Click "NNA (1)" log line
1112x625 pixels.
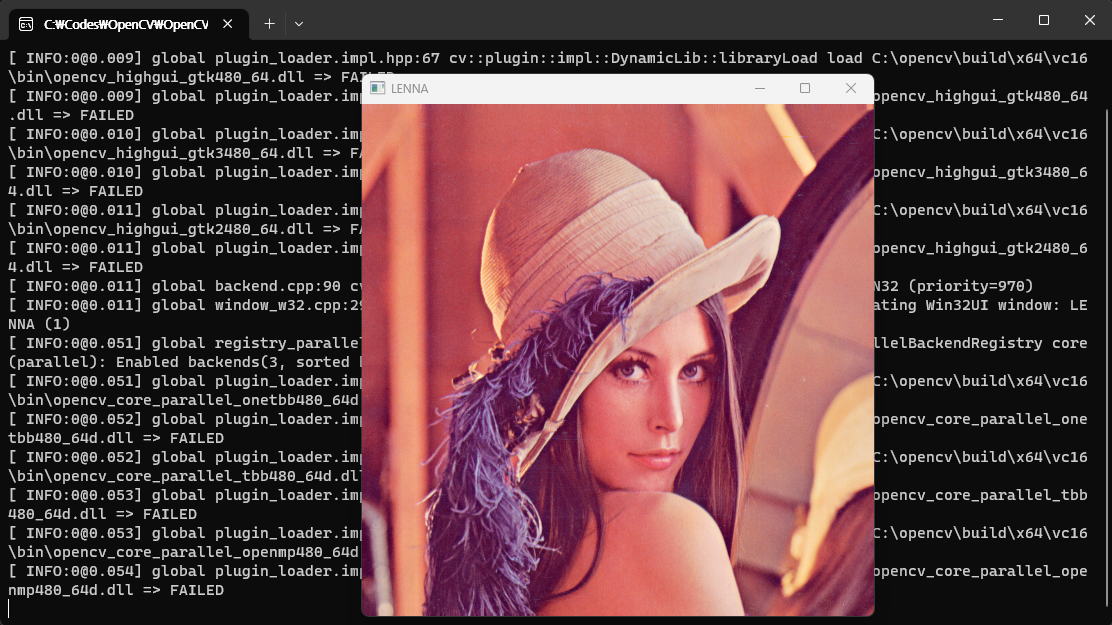pyautogui.click(x=39, y=324)
